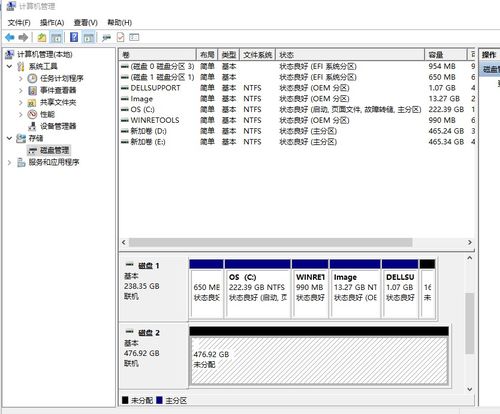Expand the 服务和应用程序 node
Screen dimensions: 500x414
pyautogui.click(x=9, y=162)
